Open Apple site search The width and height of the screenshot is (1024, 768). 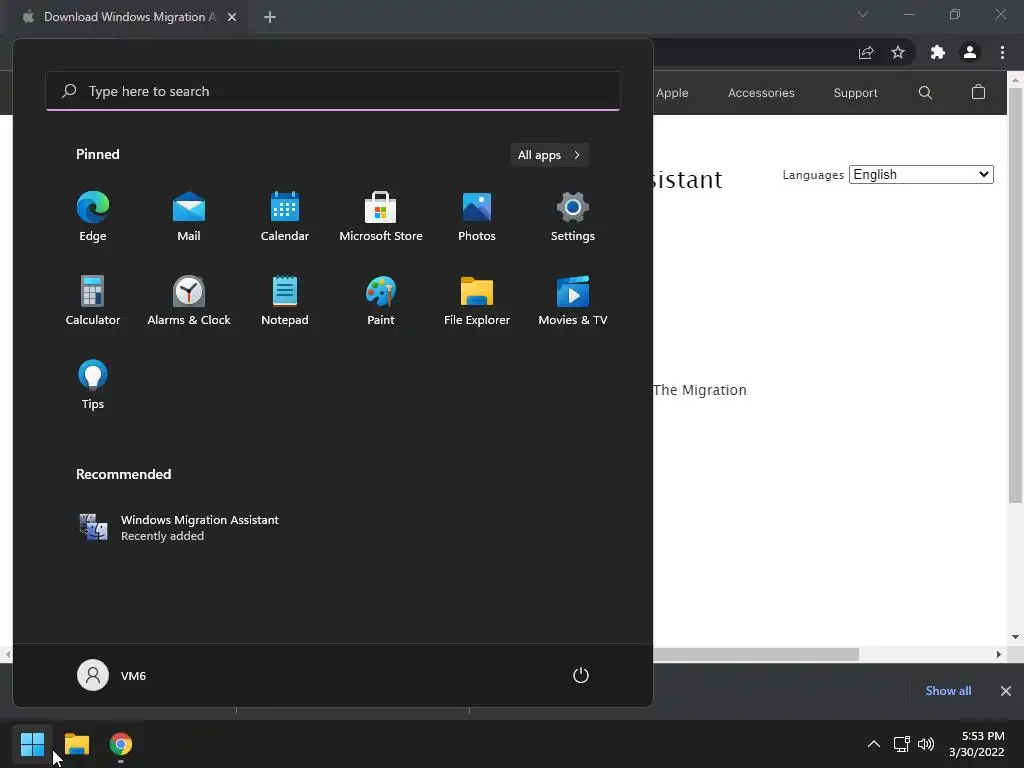925,93
